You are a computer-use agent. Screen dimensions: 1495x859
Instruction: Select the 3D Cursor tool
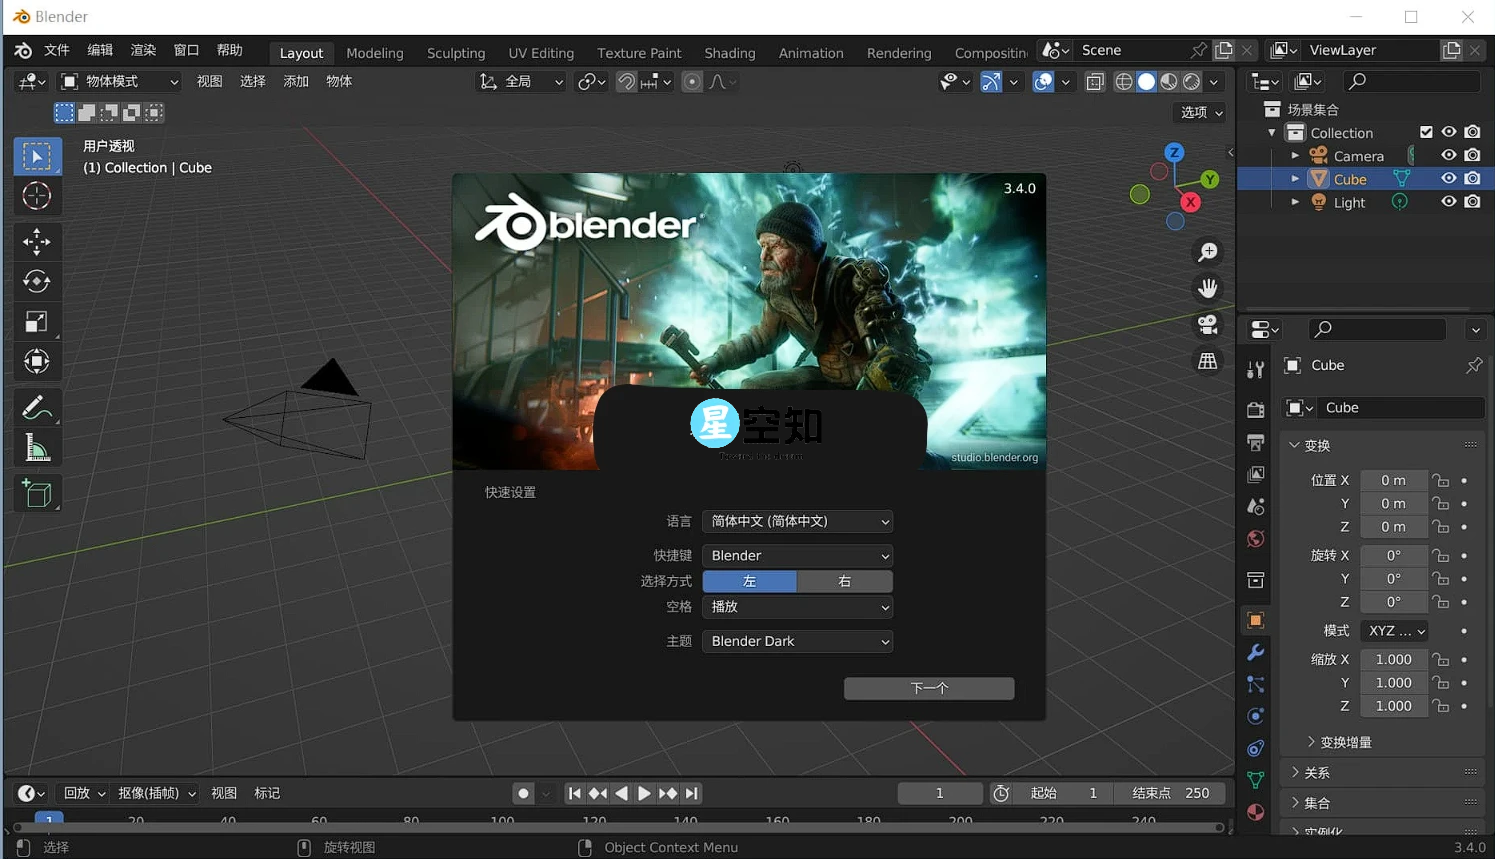tap(37, 196)
